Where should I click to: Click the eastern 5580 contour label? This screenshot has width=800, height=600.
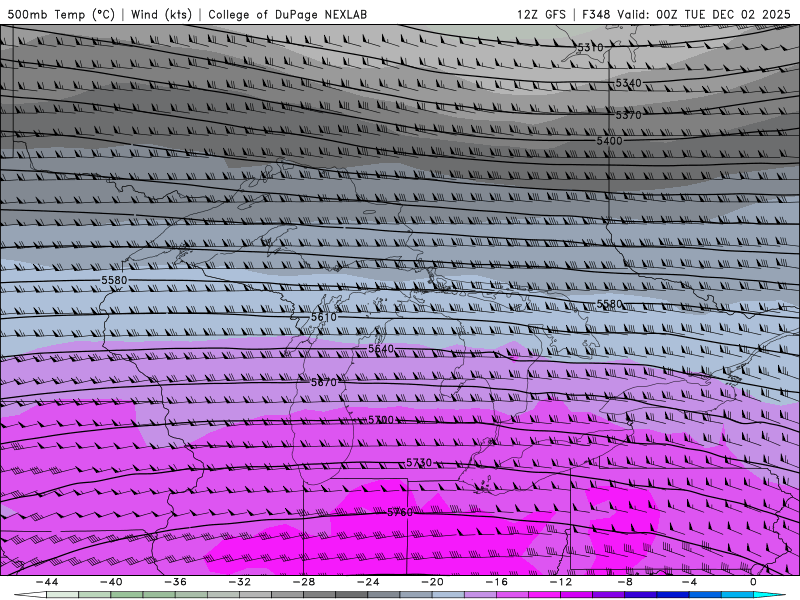point(609,304)
